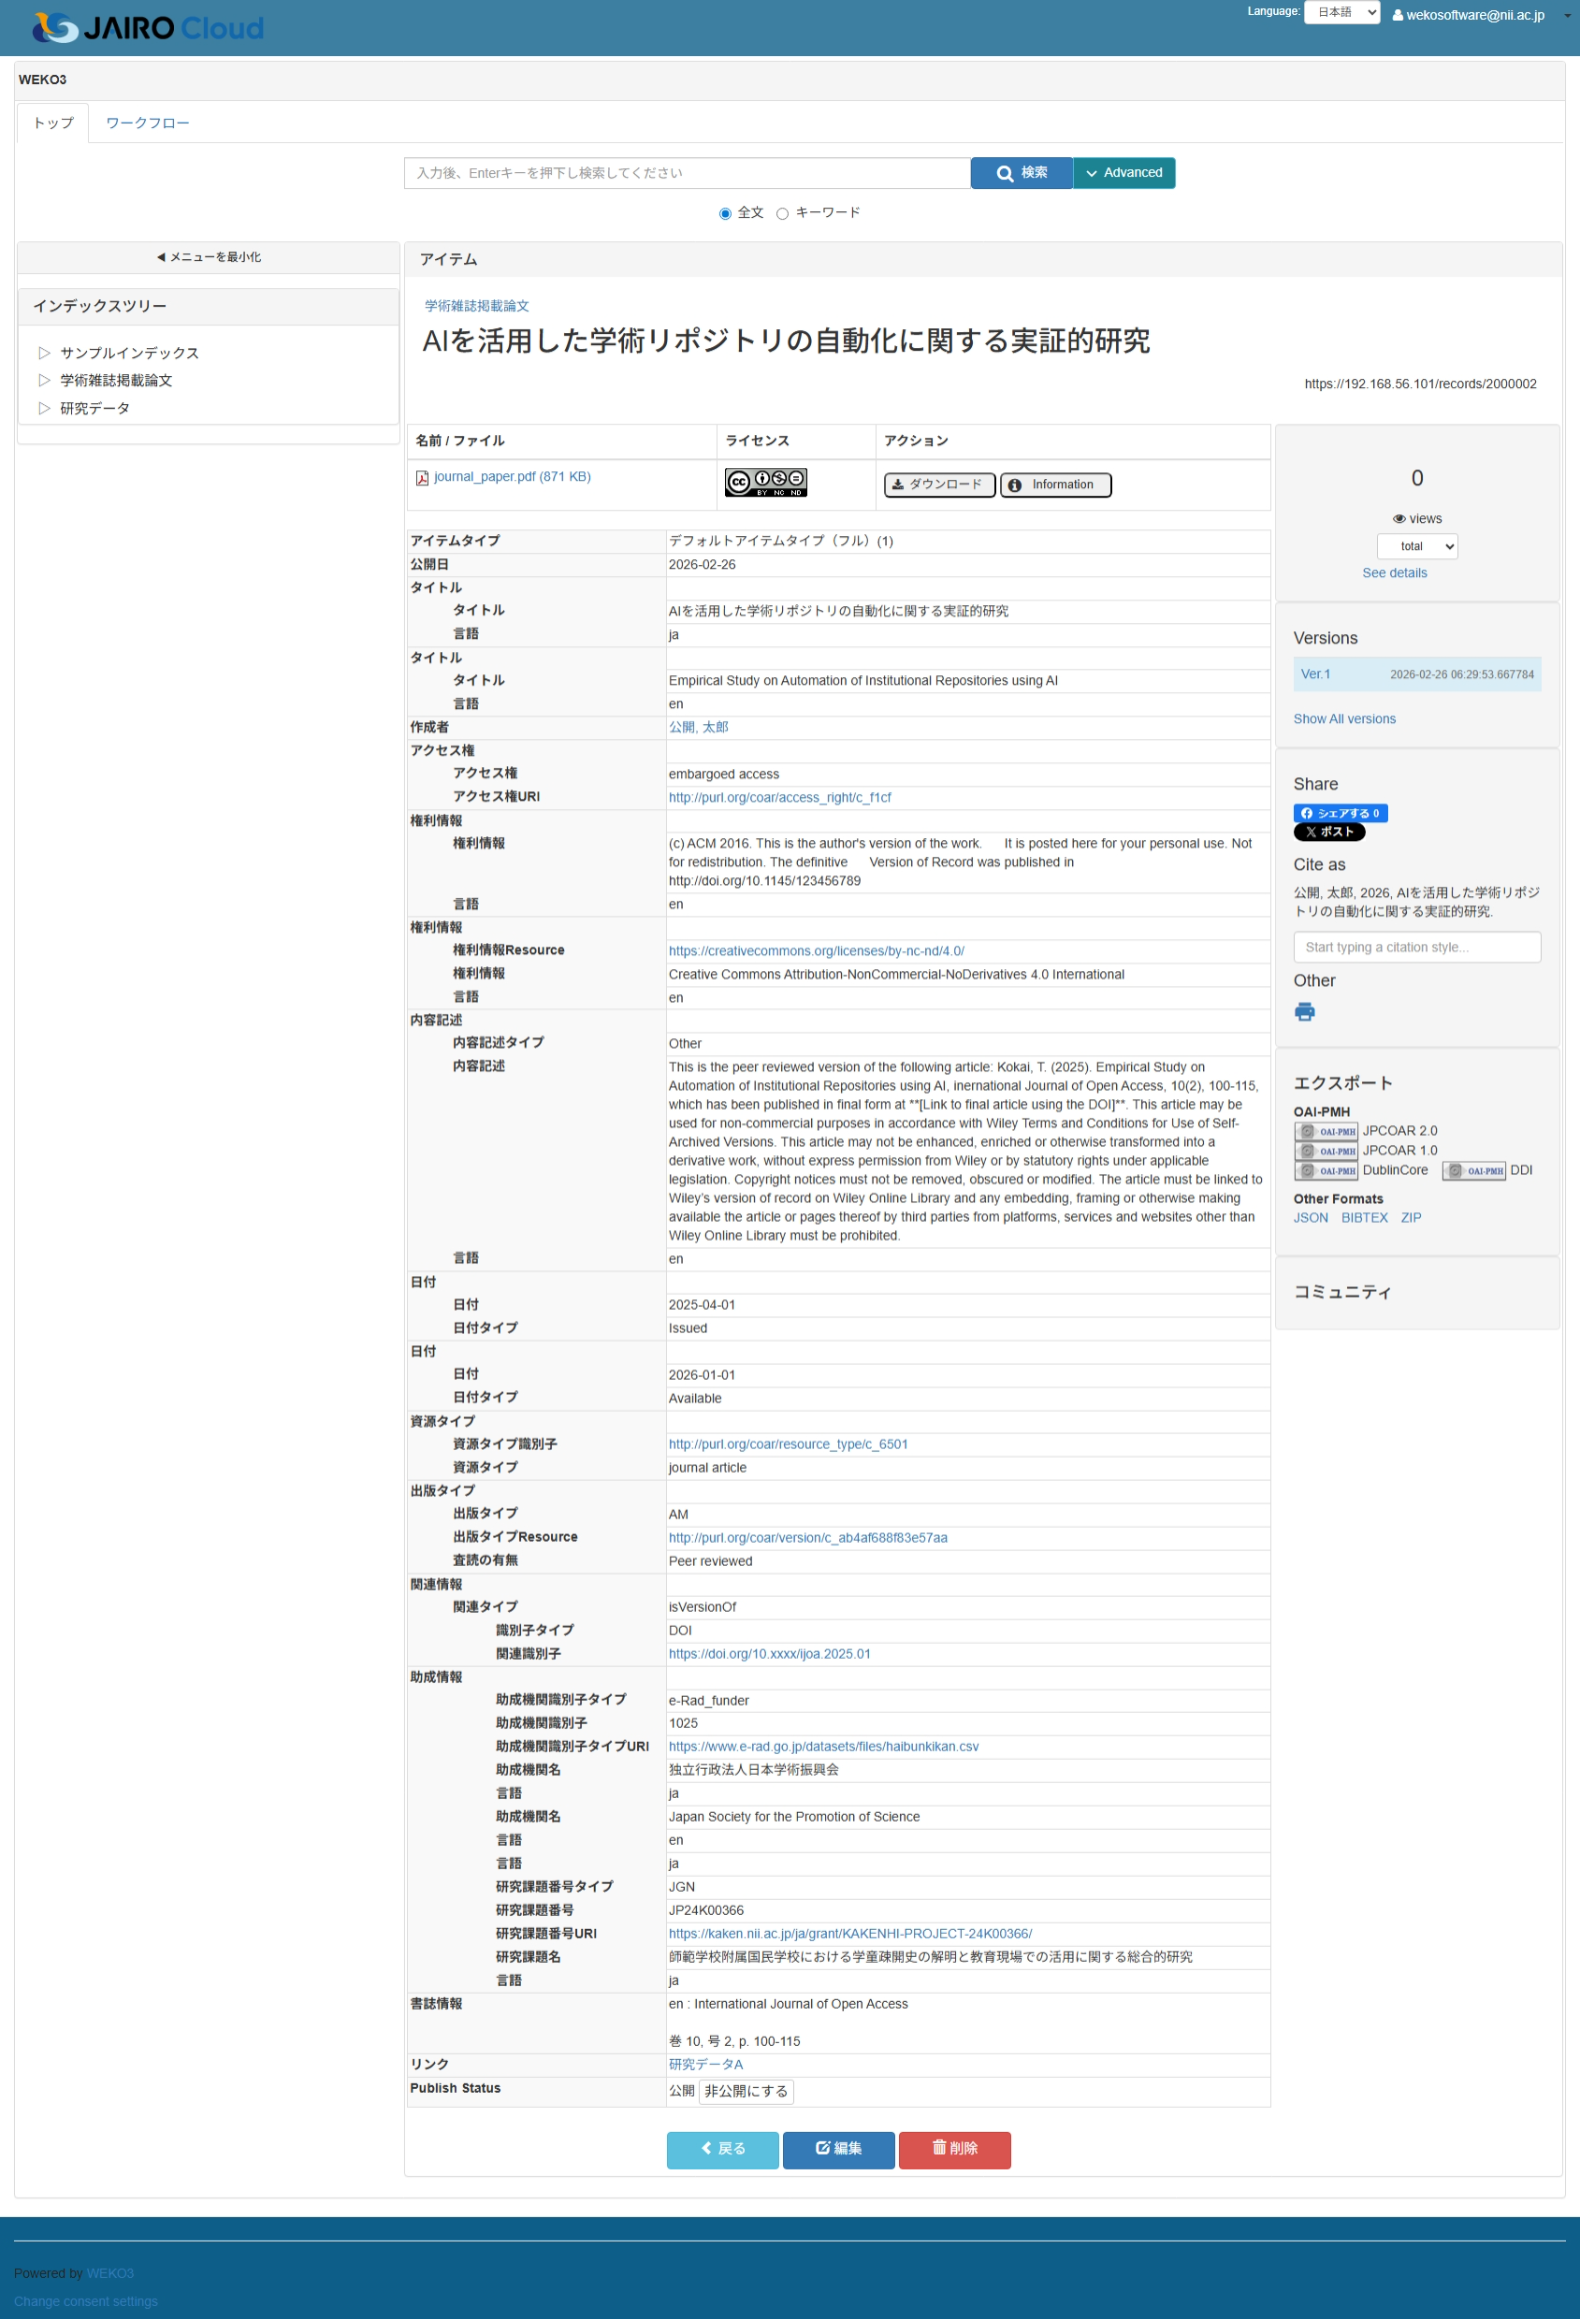
Task: Open the 研究データA link
Action: pos(705,2064)
